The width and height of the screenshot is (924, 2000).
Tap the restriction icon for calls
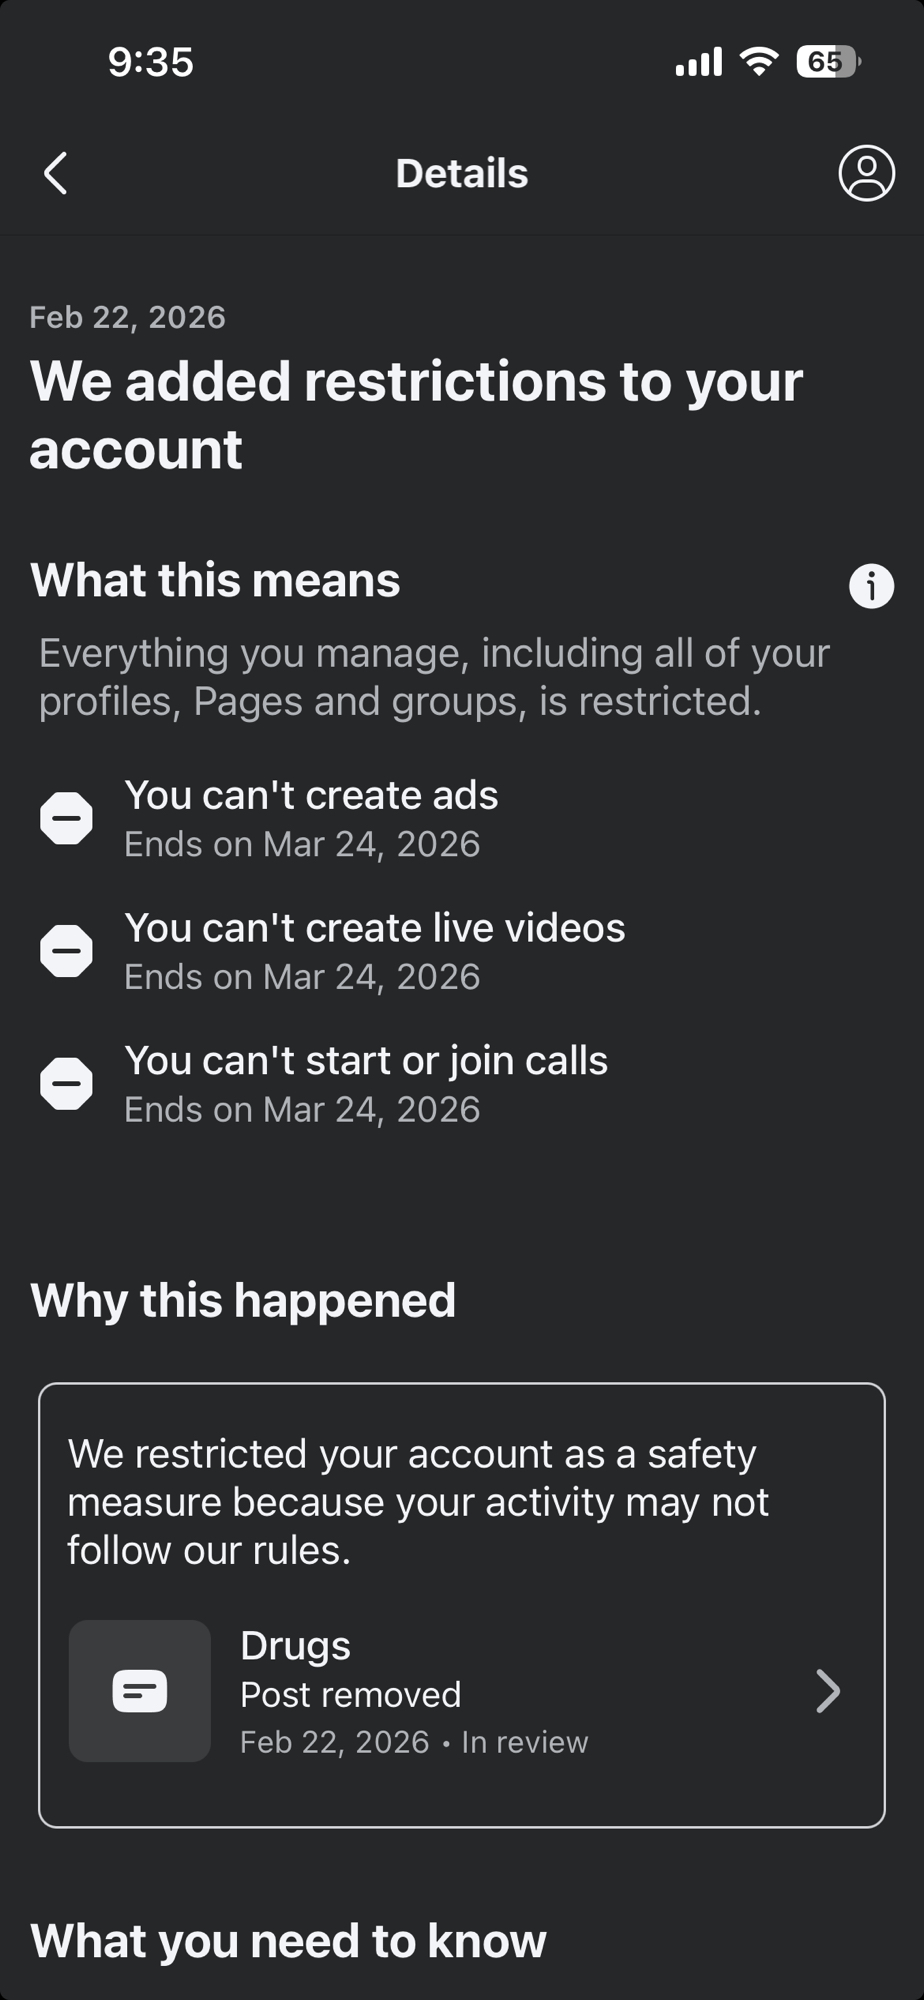[x=67, y=1083]
